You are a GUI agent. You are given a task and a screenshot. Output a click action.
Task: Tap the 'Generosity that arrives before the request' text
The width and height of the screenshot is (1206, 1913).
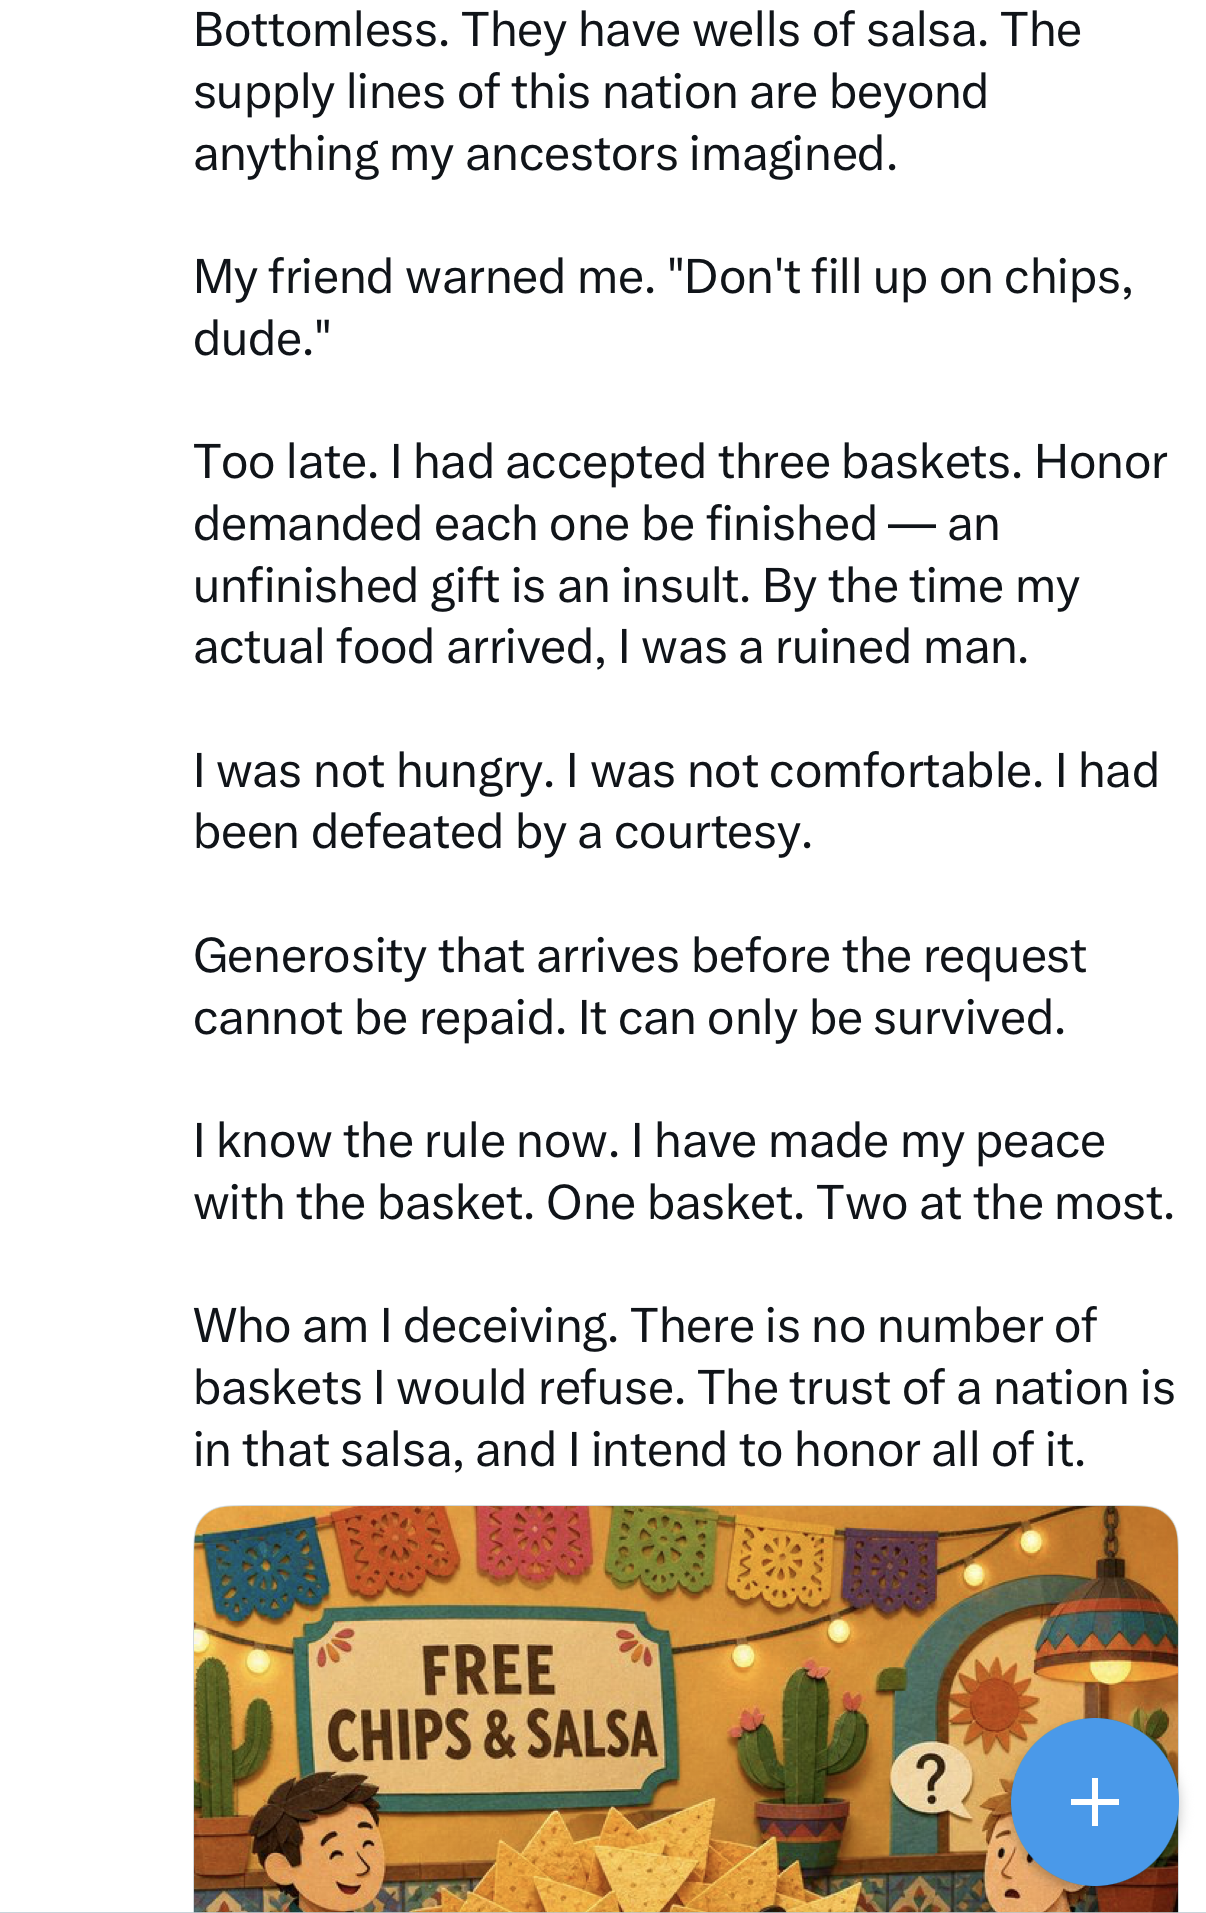(x=640, y=986)
